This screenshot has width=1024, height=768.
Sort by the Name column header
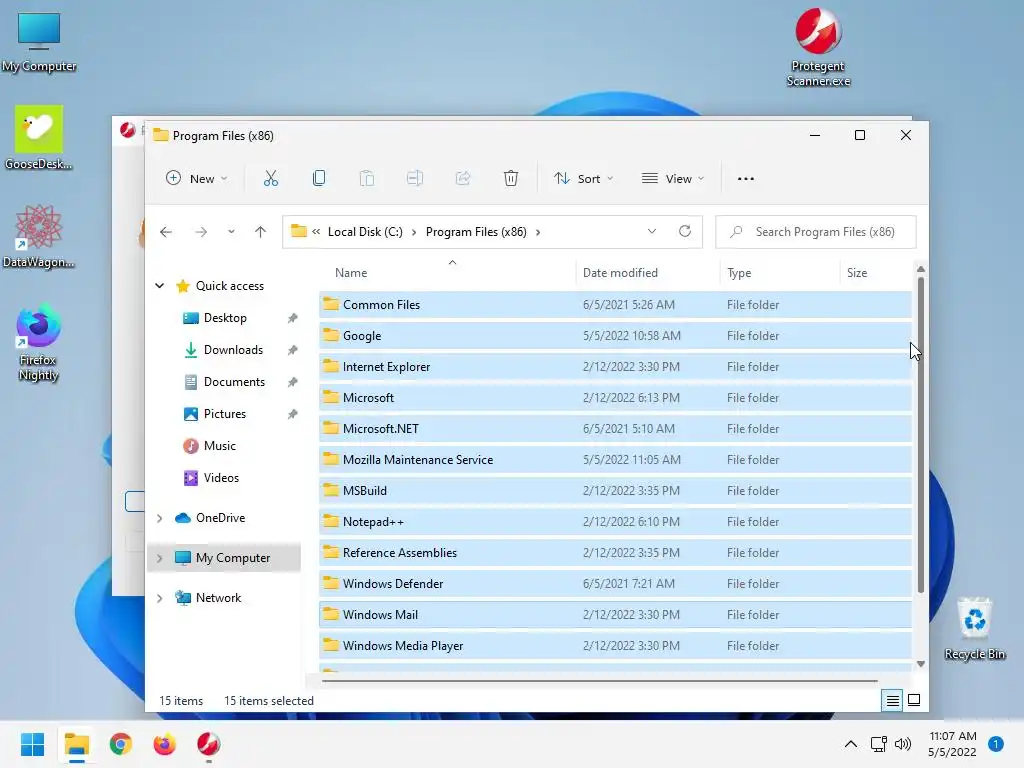pos(351,273)
